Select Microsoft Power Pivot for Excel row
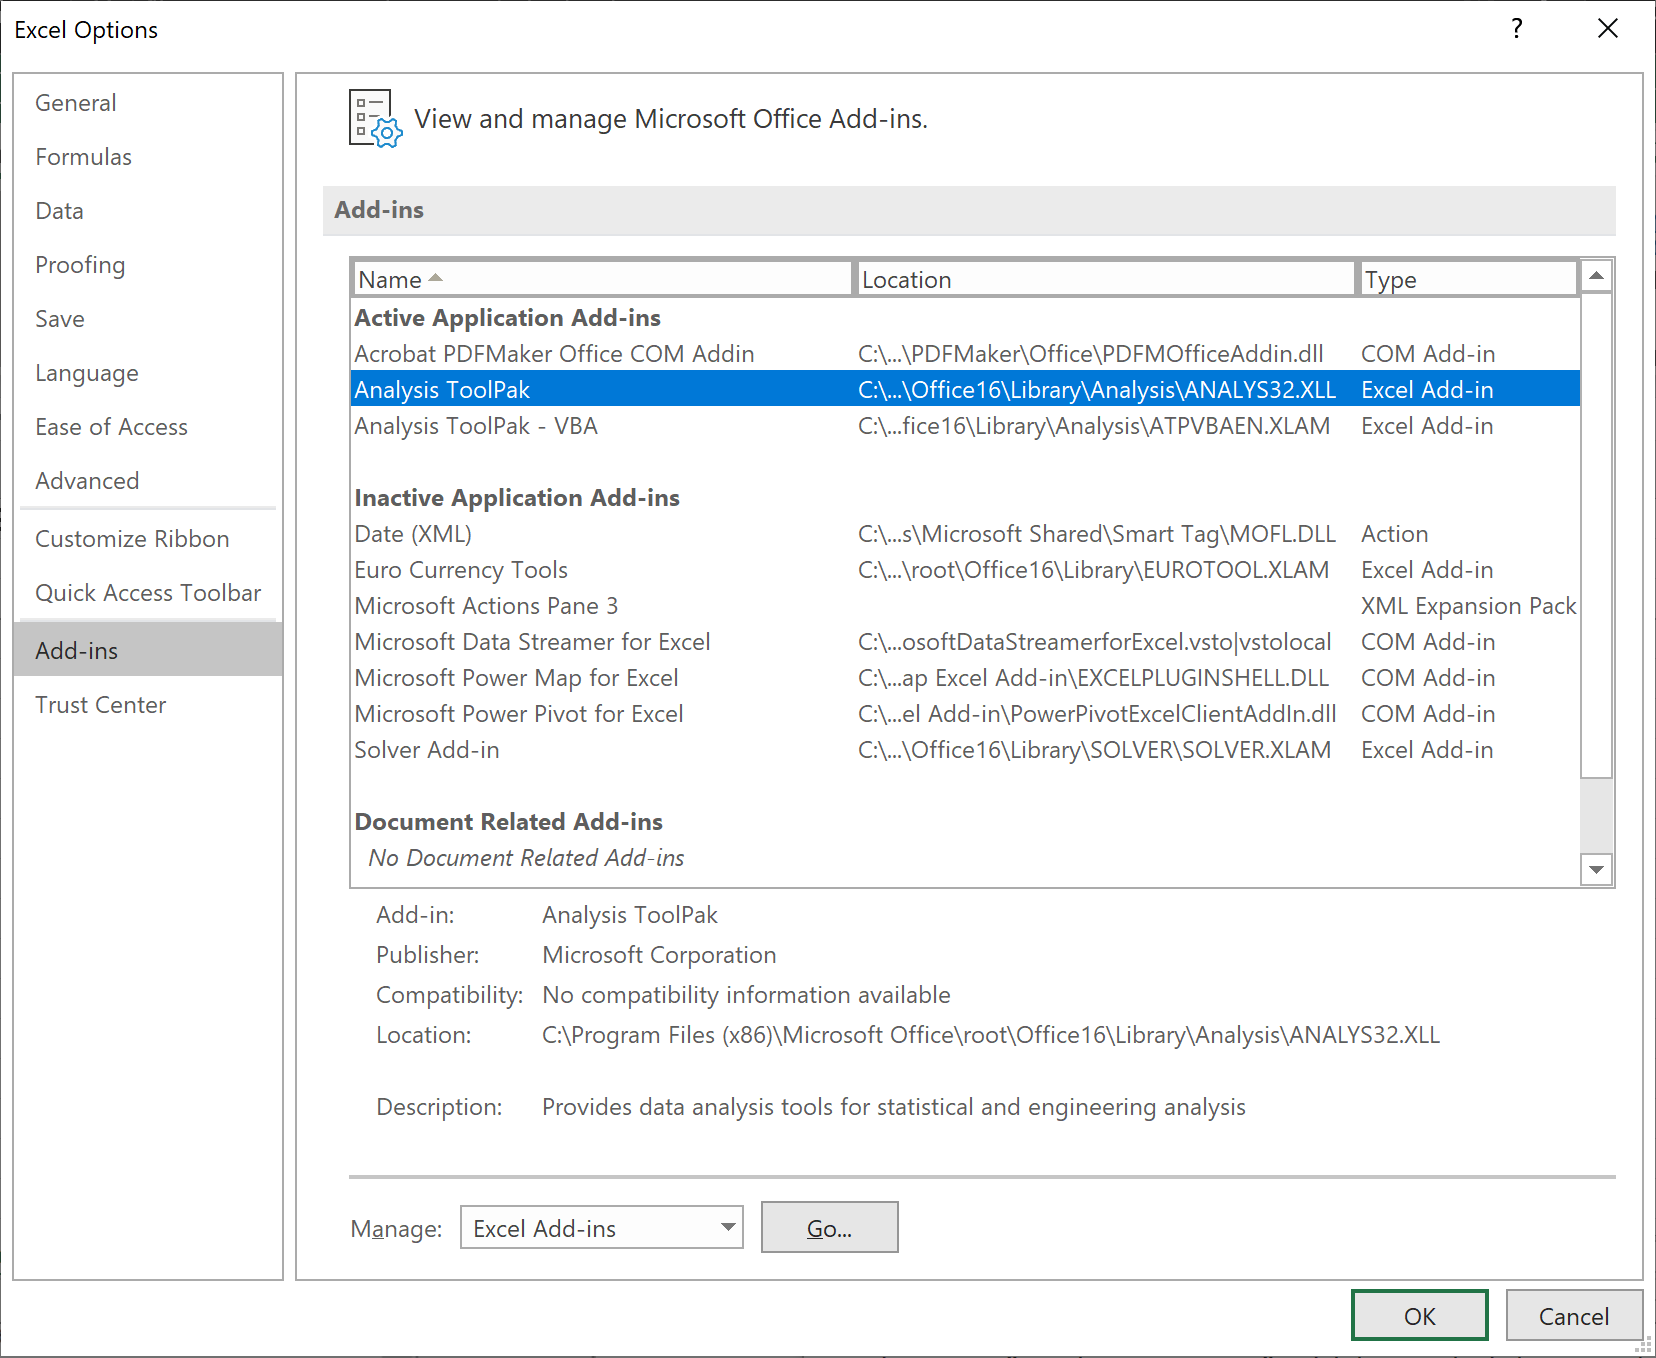The width and height of the screenshot is (1656, 1358). pyautogui.click(x=966, y=714)
